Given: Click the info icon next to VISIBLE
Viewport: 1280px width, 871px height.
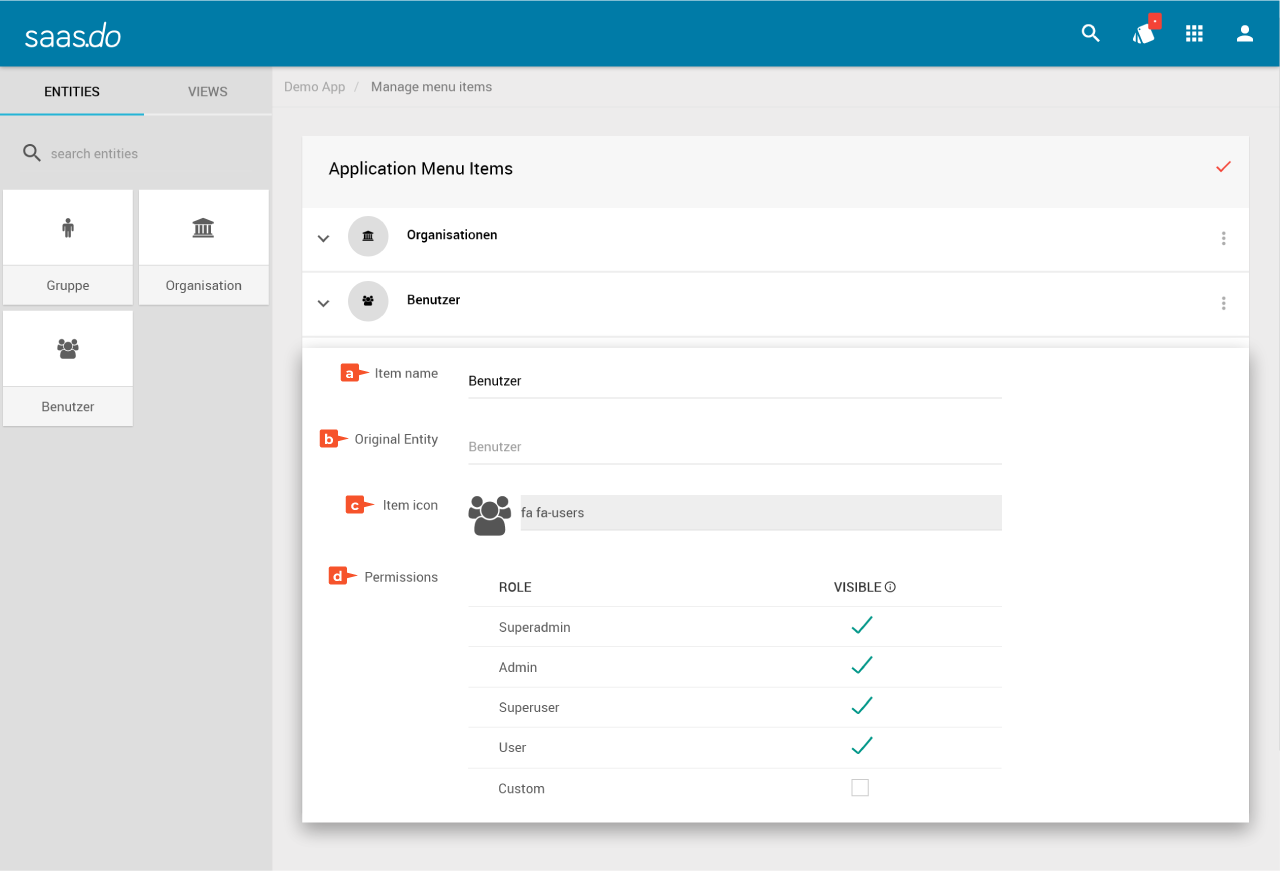Looking at the screenshot, I should (890, 587).
